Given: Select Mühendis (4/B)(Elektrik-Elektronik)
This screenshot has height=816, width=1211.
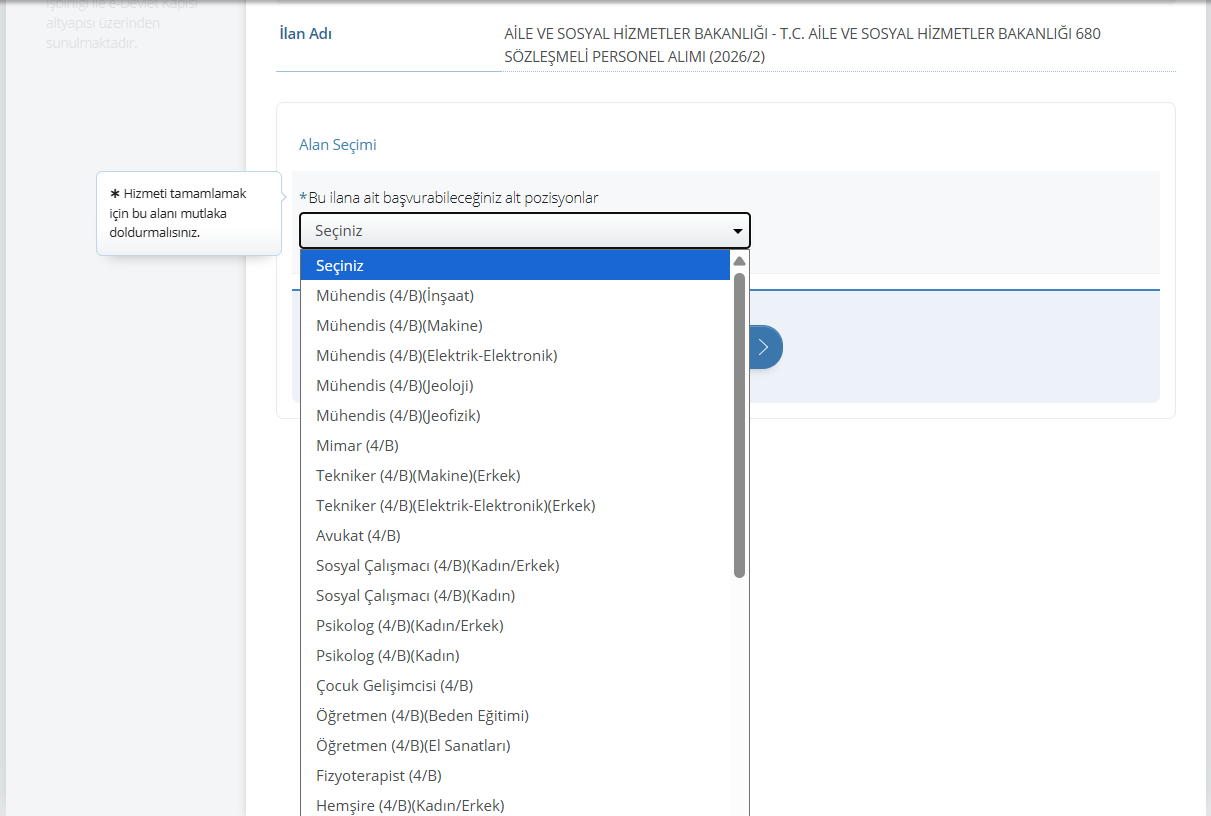Looking at the screenshot, I should coord(516,355).
